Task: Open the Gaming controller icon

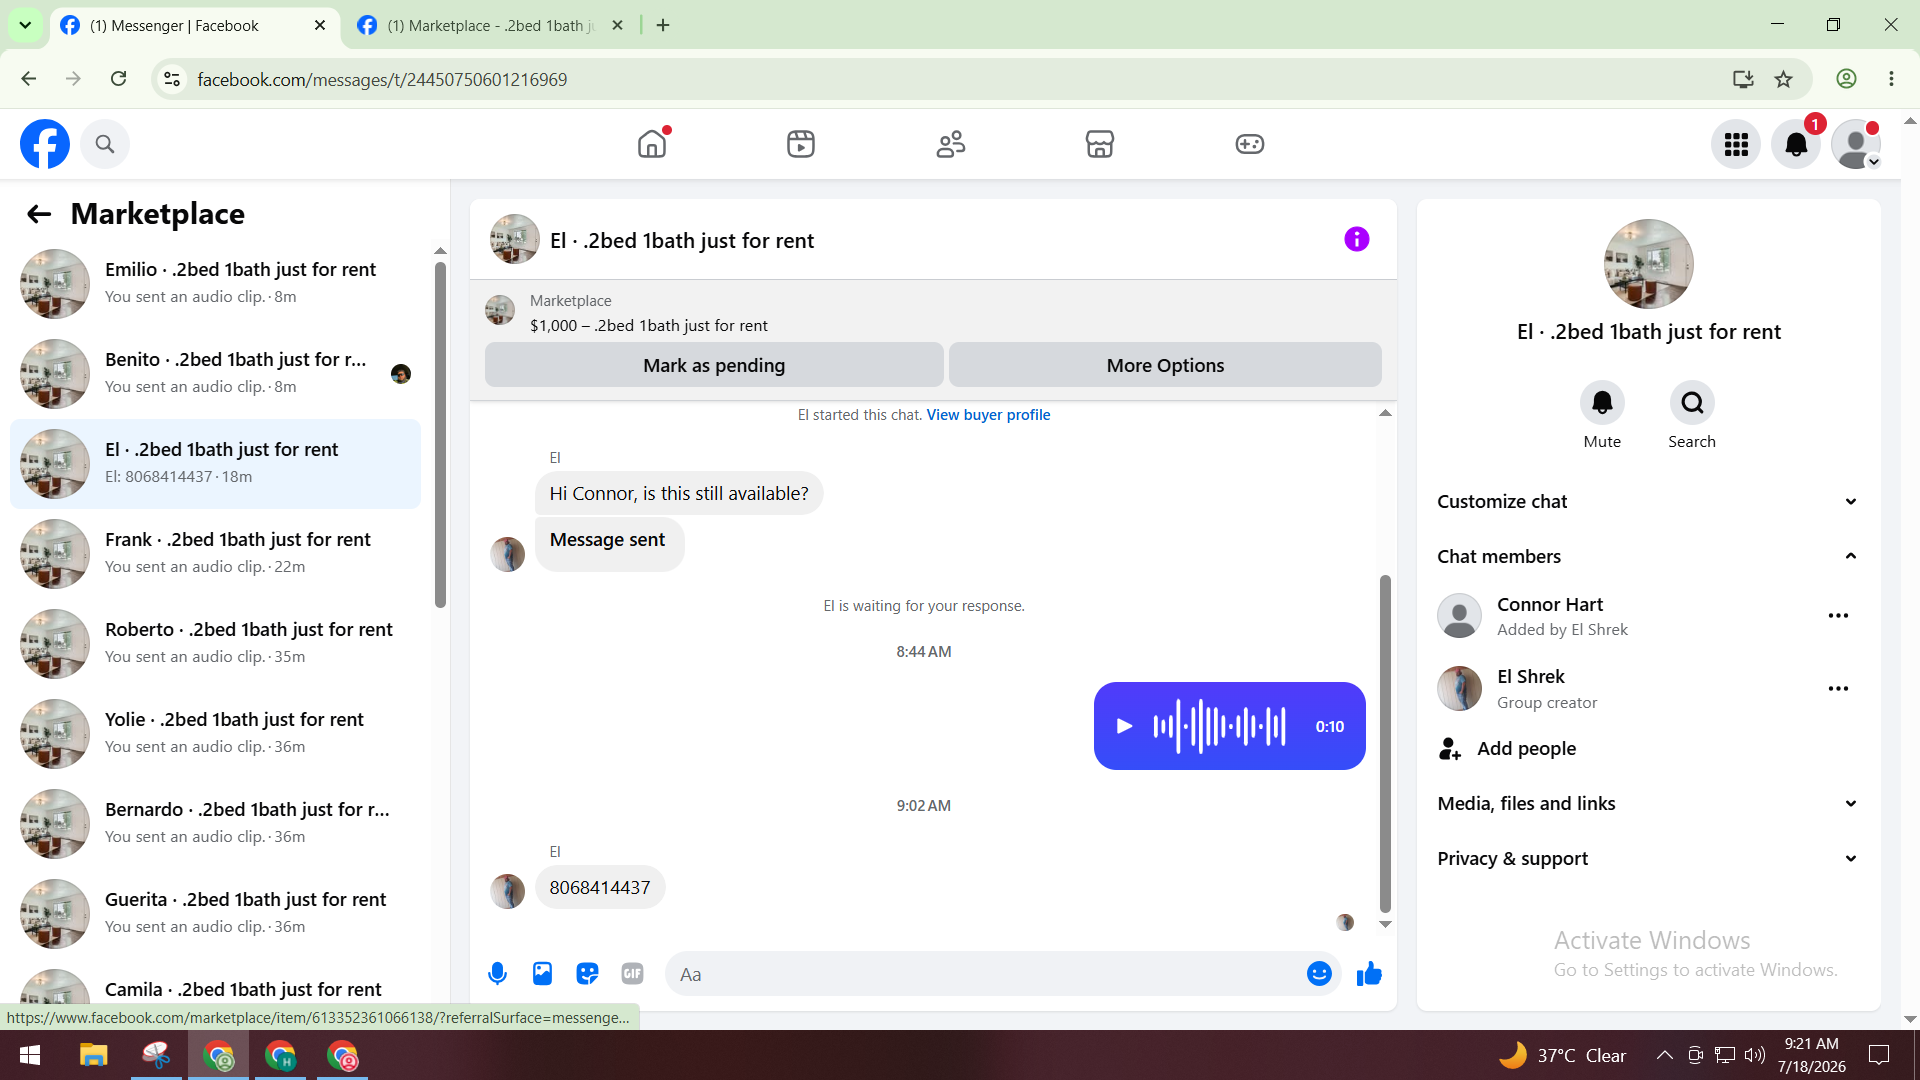Action: pos(1250,144)
